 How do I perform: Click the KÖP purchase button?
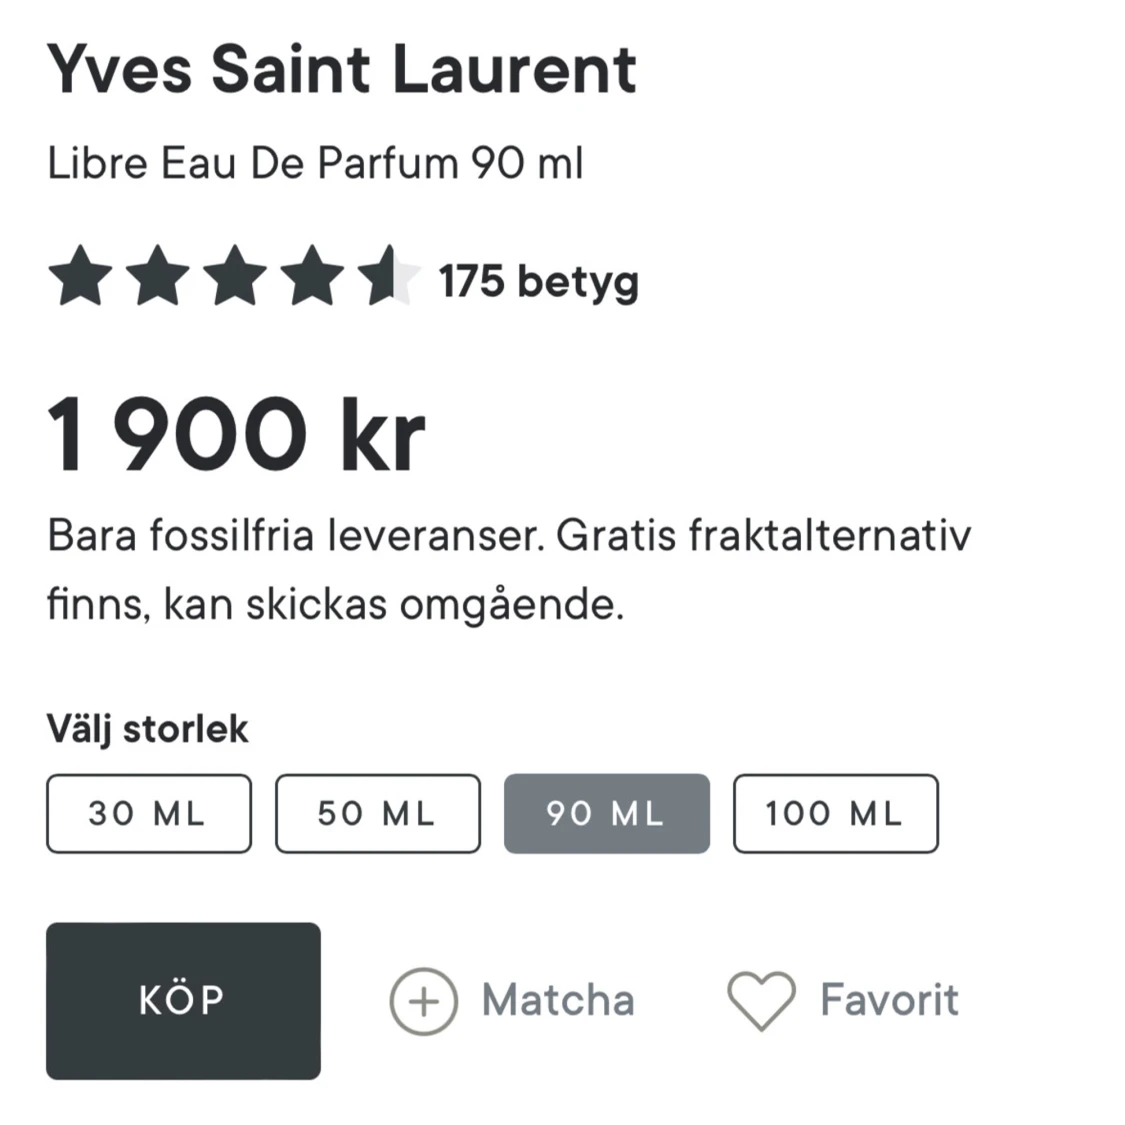tap(183, 1000)
